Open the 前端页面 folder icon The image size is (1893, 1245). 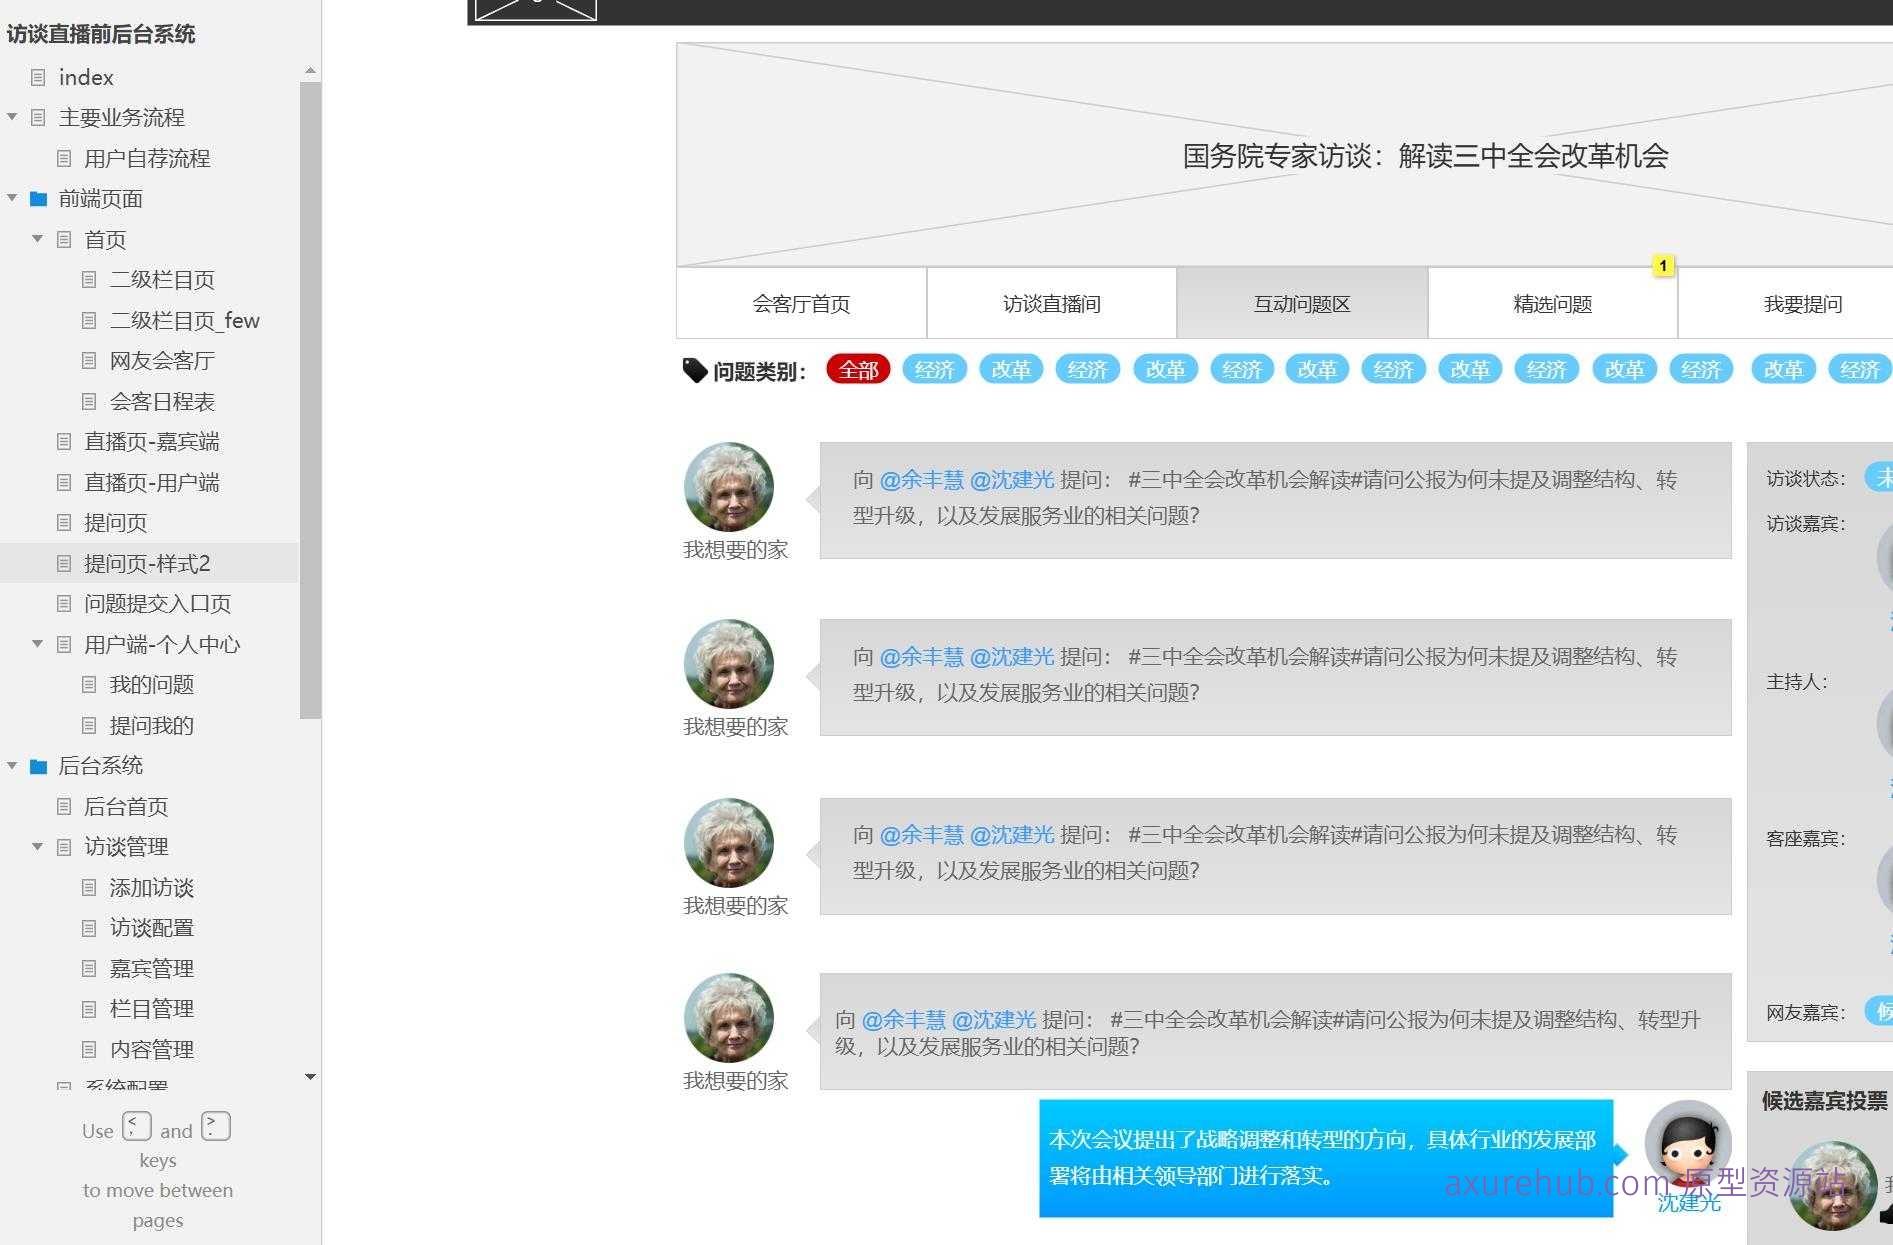click(38, 199)
